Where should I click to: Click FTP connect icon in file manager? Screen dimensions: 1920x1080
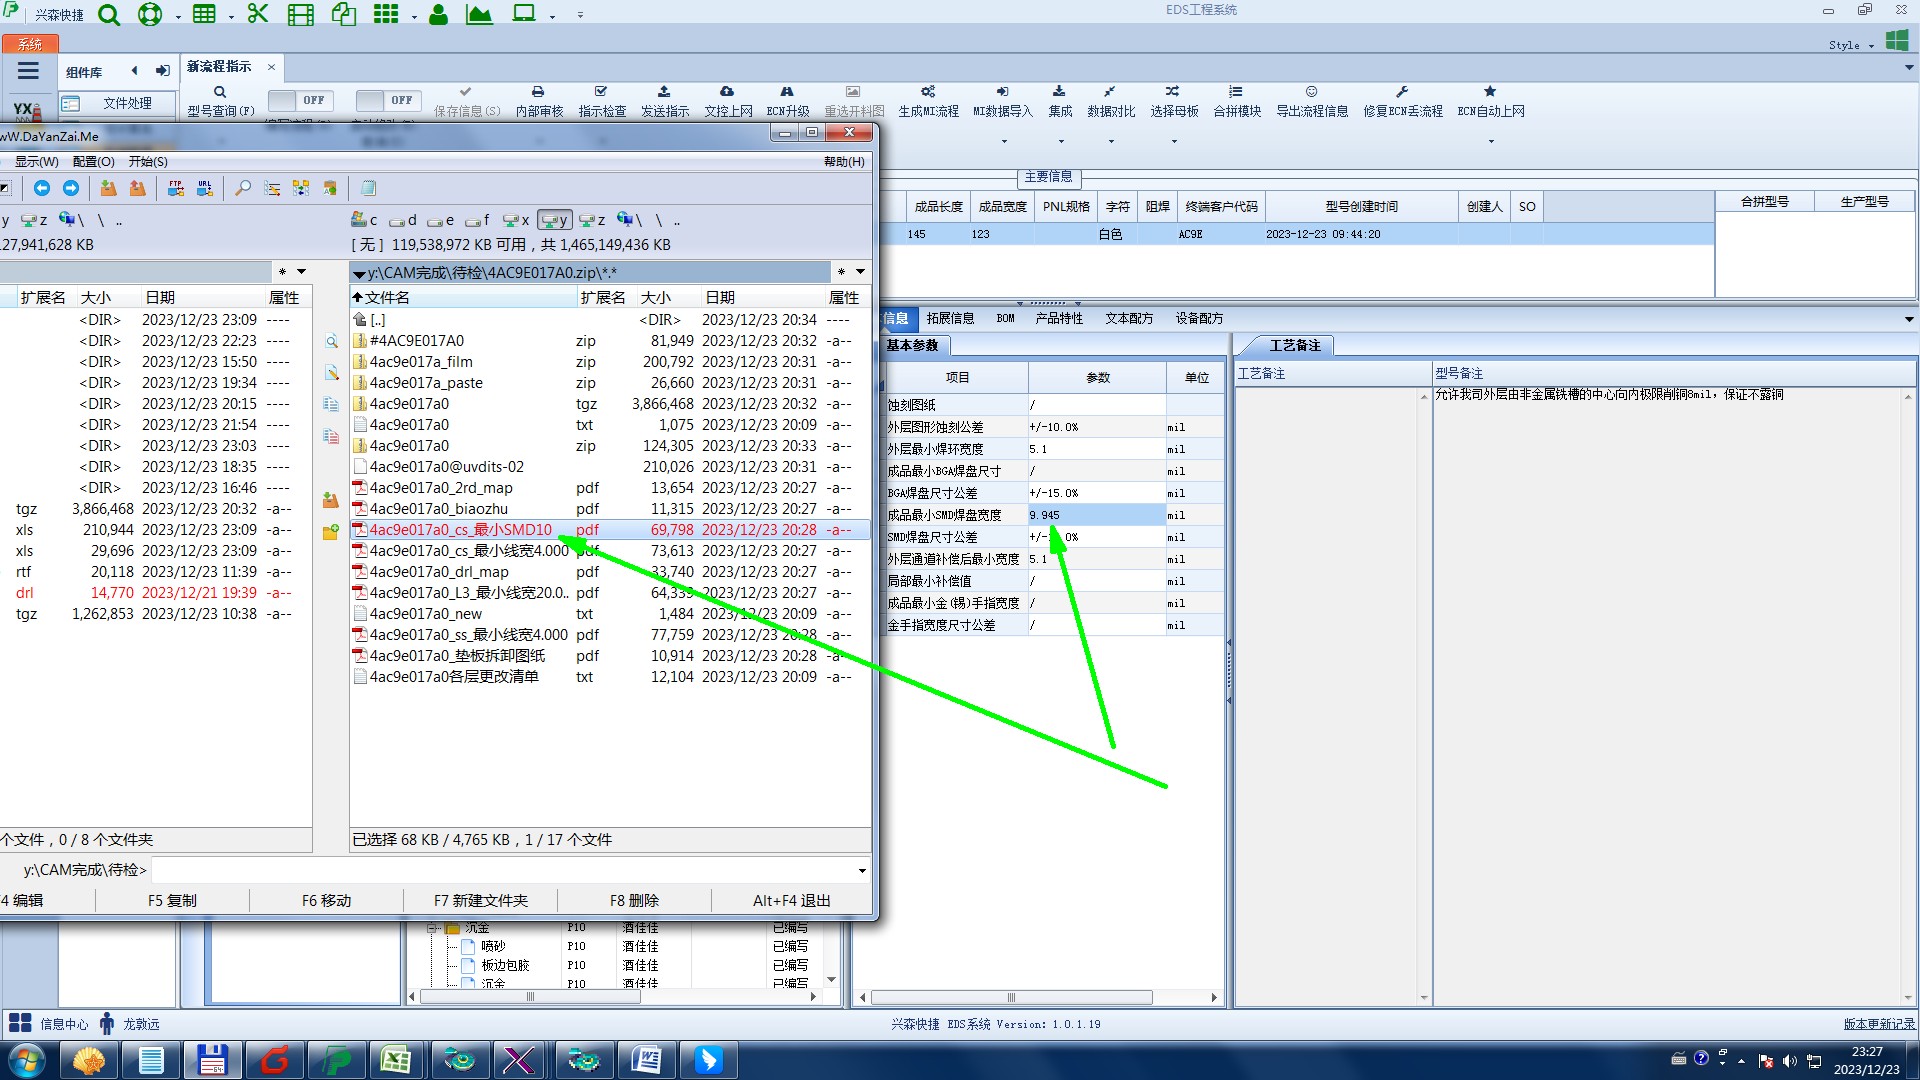coord(176,188)
